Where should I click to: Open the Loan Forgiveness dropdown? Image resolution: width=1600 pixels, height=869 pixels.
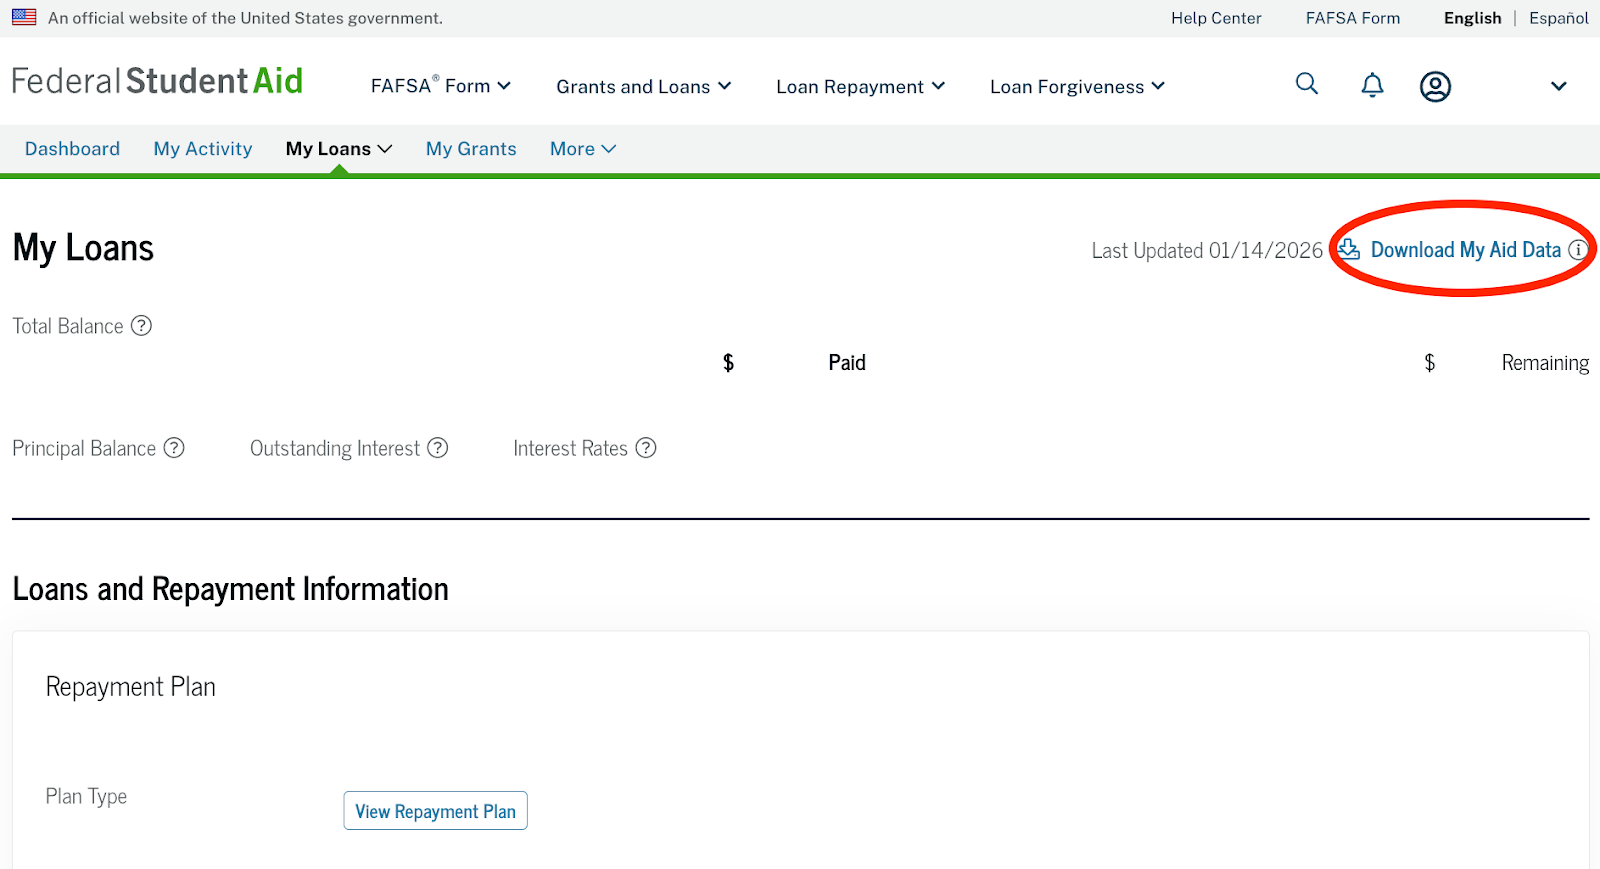pos(1077,87)
